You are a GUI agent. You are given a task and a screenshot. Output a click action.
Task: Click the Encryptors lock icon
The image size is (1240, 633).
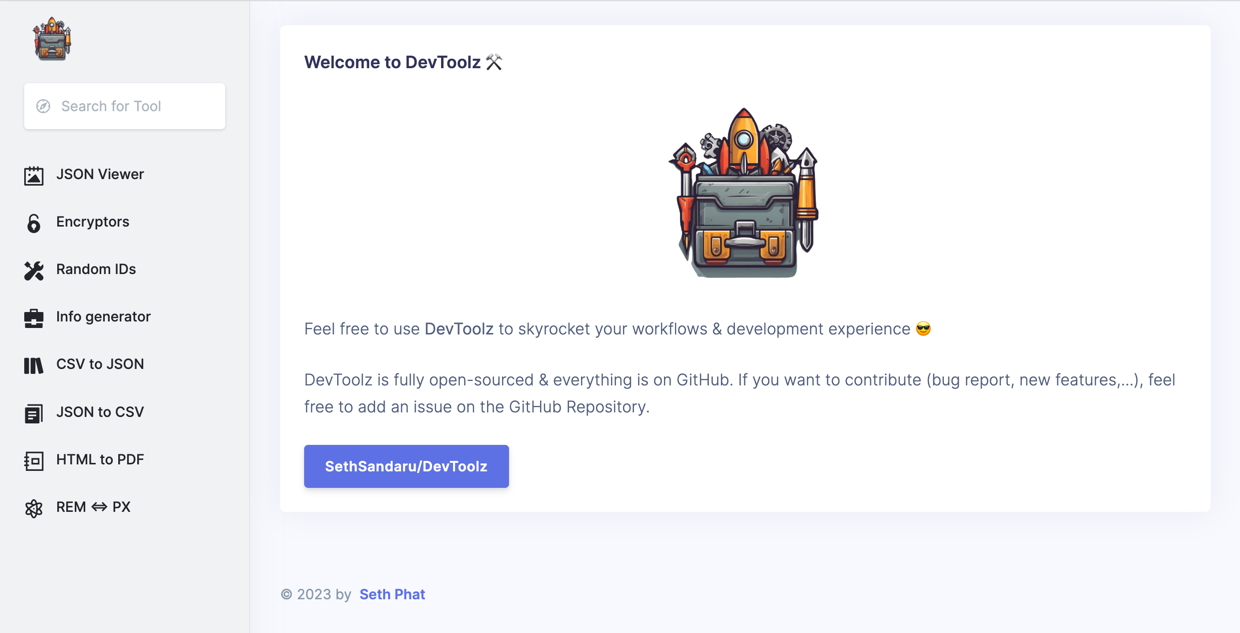click(x=34, y=223)
